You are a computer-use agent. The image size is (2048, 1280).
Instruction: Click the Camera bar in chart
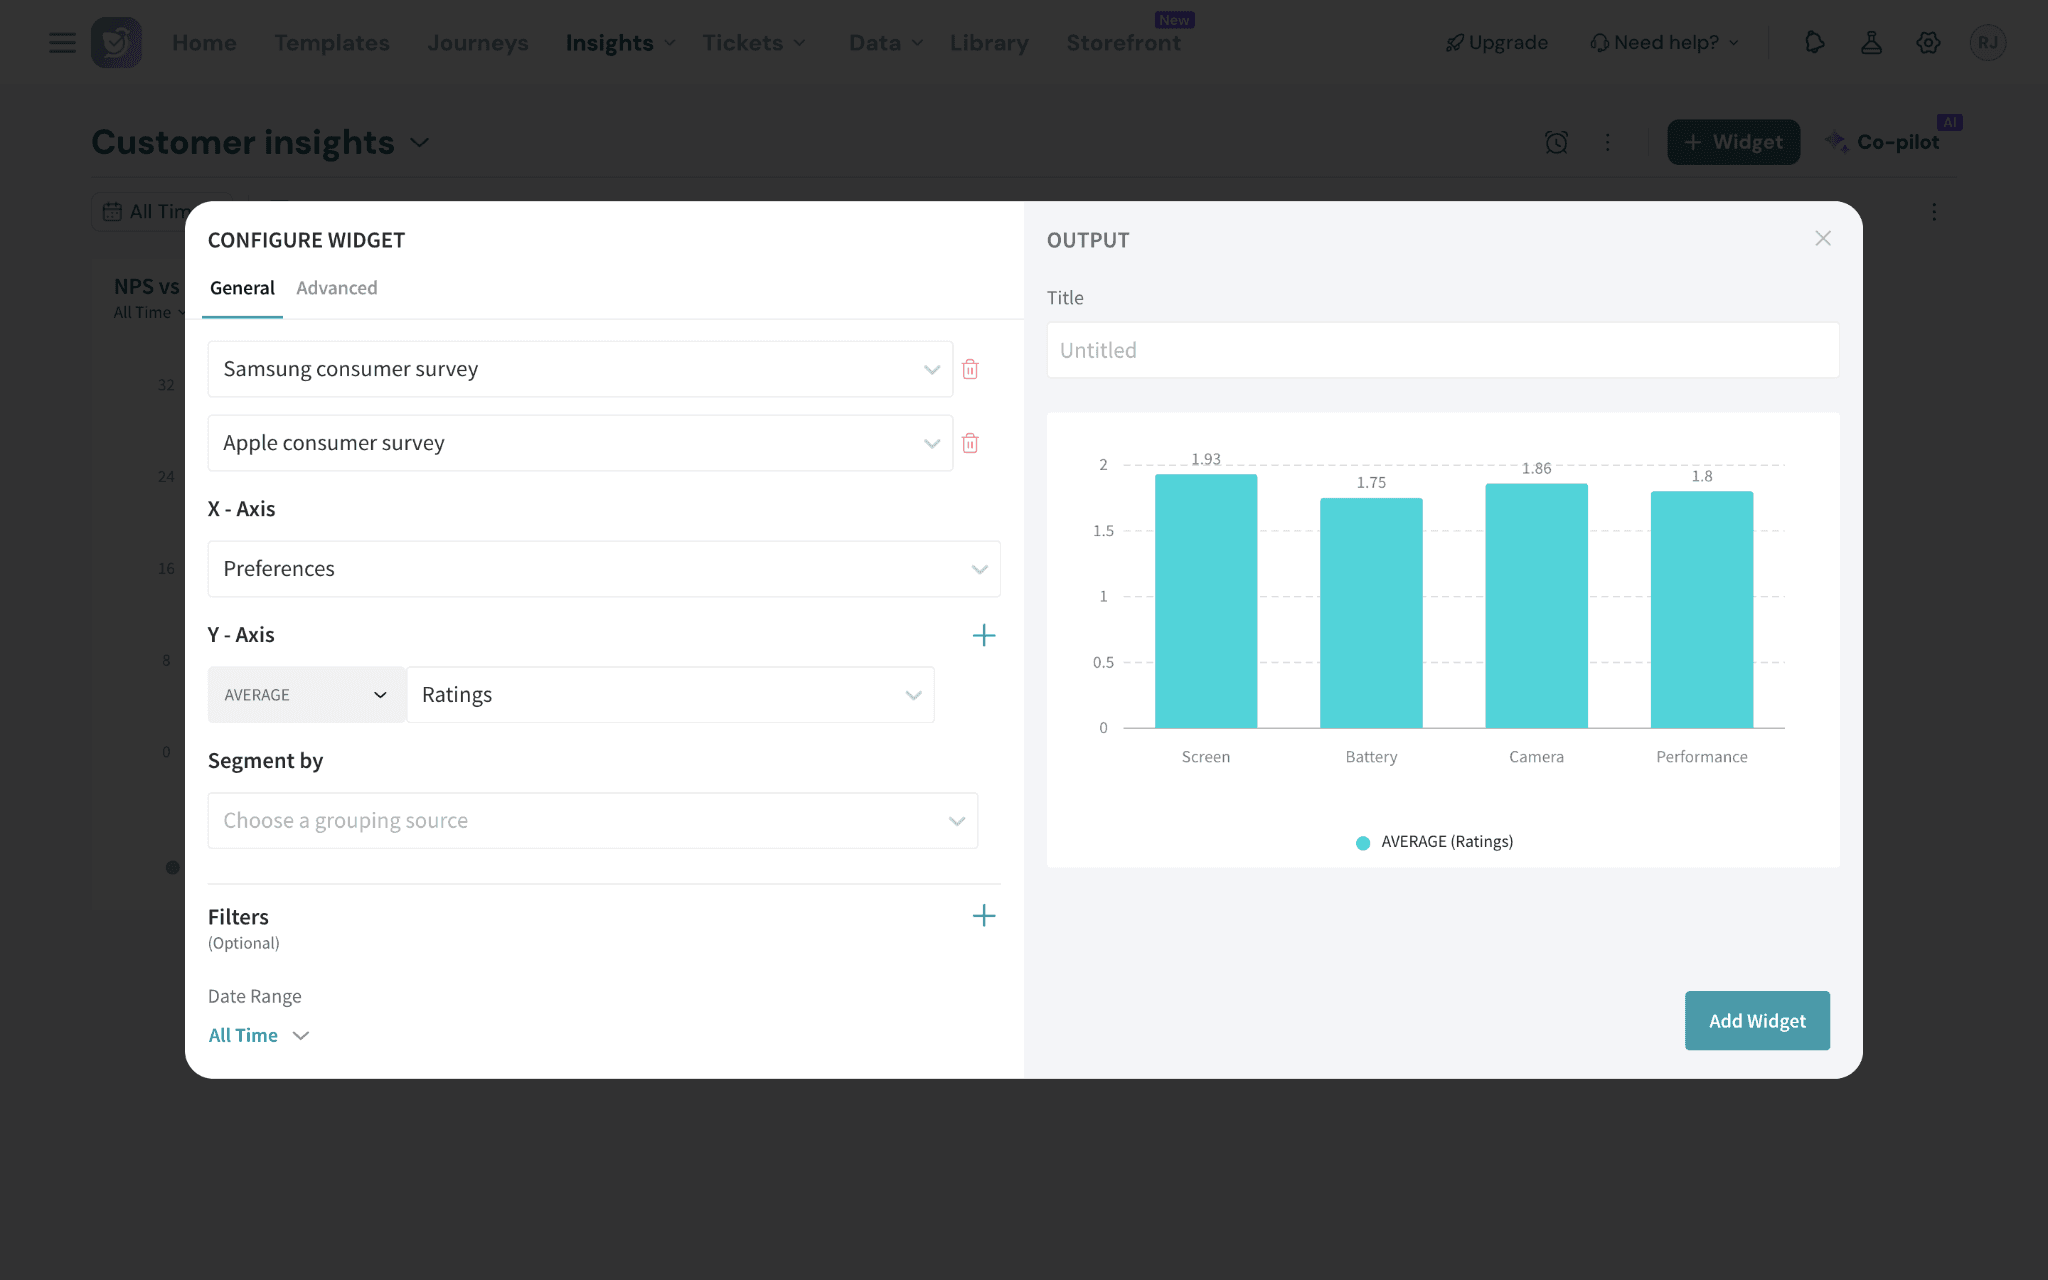point(1536,606)
